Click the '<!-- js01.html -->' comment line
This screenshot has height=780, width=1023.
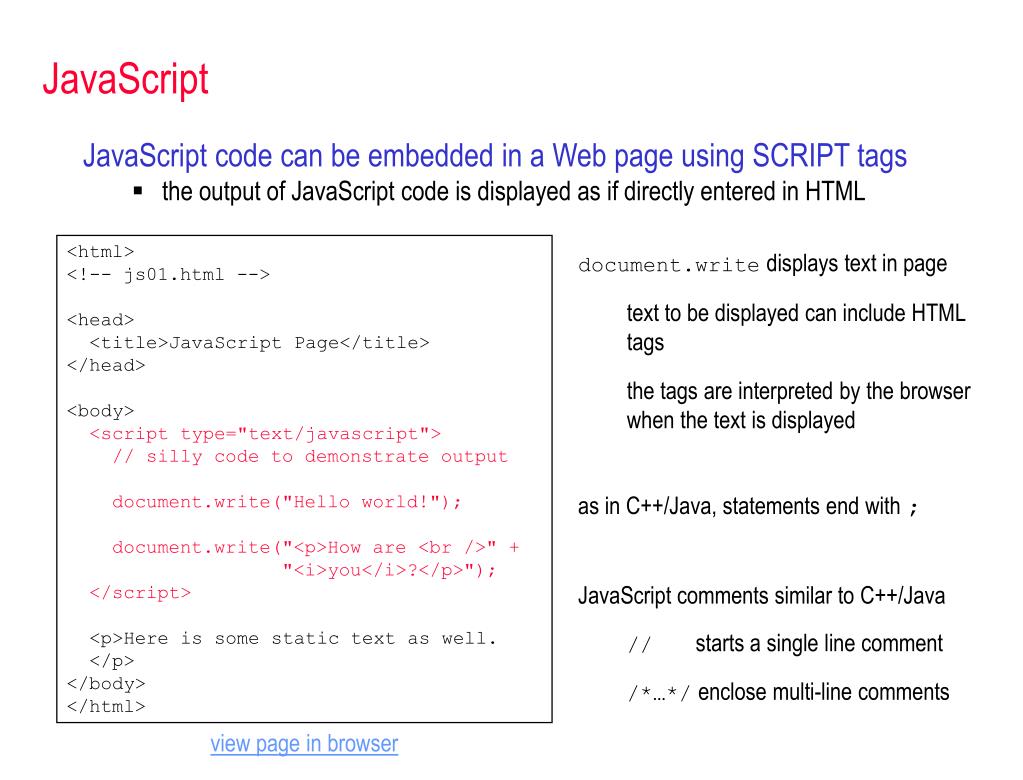click(168, 275)
